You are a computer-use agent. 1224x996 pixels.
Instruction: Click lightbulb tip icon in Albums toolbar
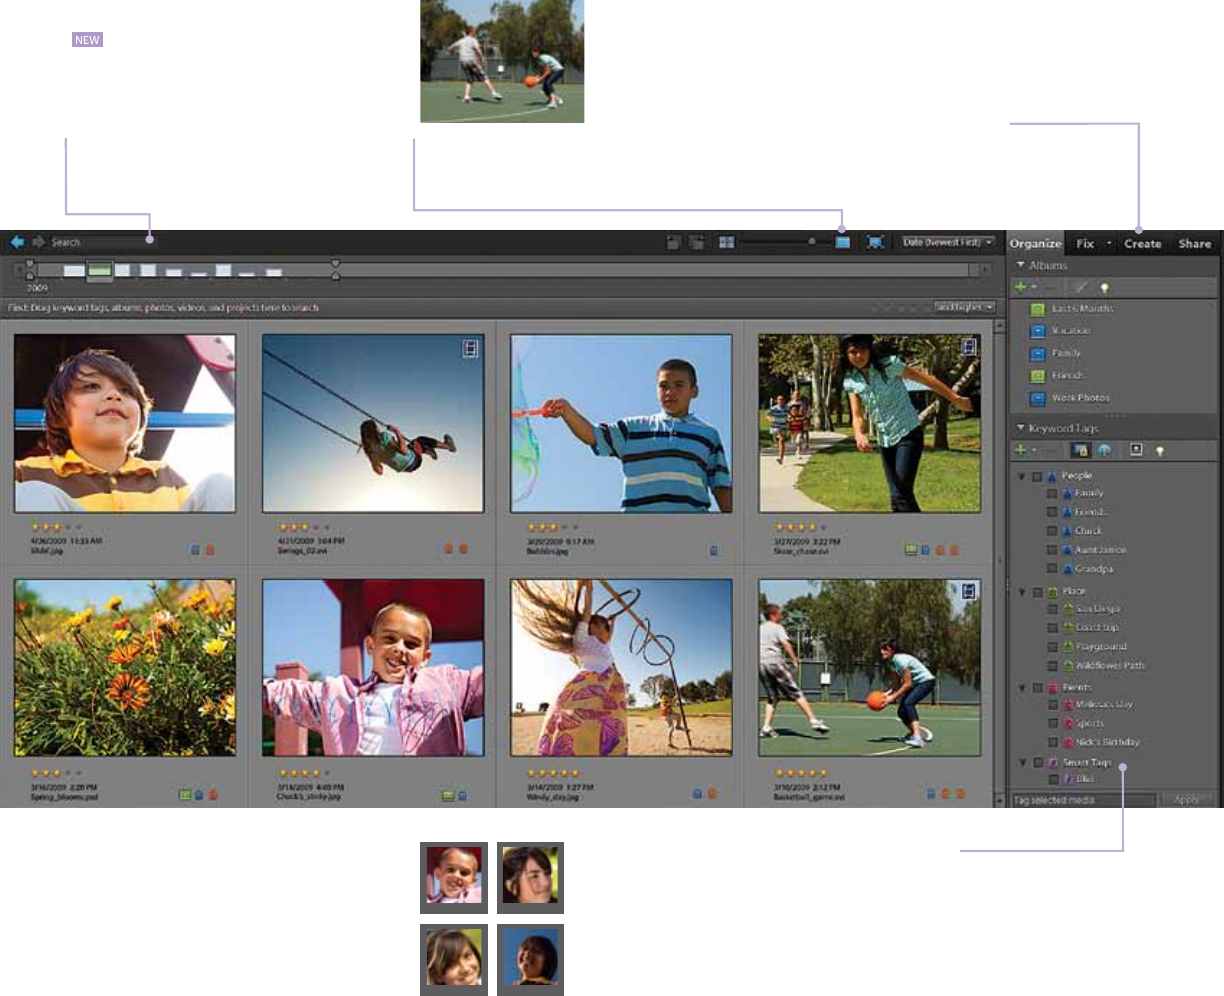(x=1104, y=287)
